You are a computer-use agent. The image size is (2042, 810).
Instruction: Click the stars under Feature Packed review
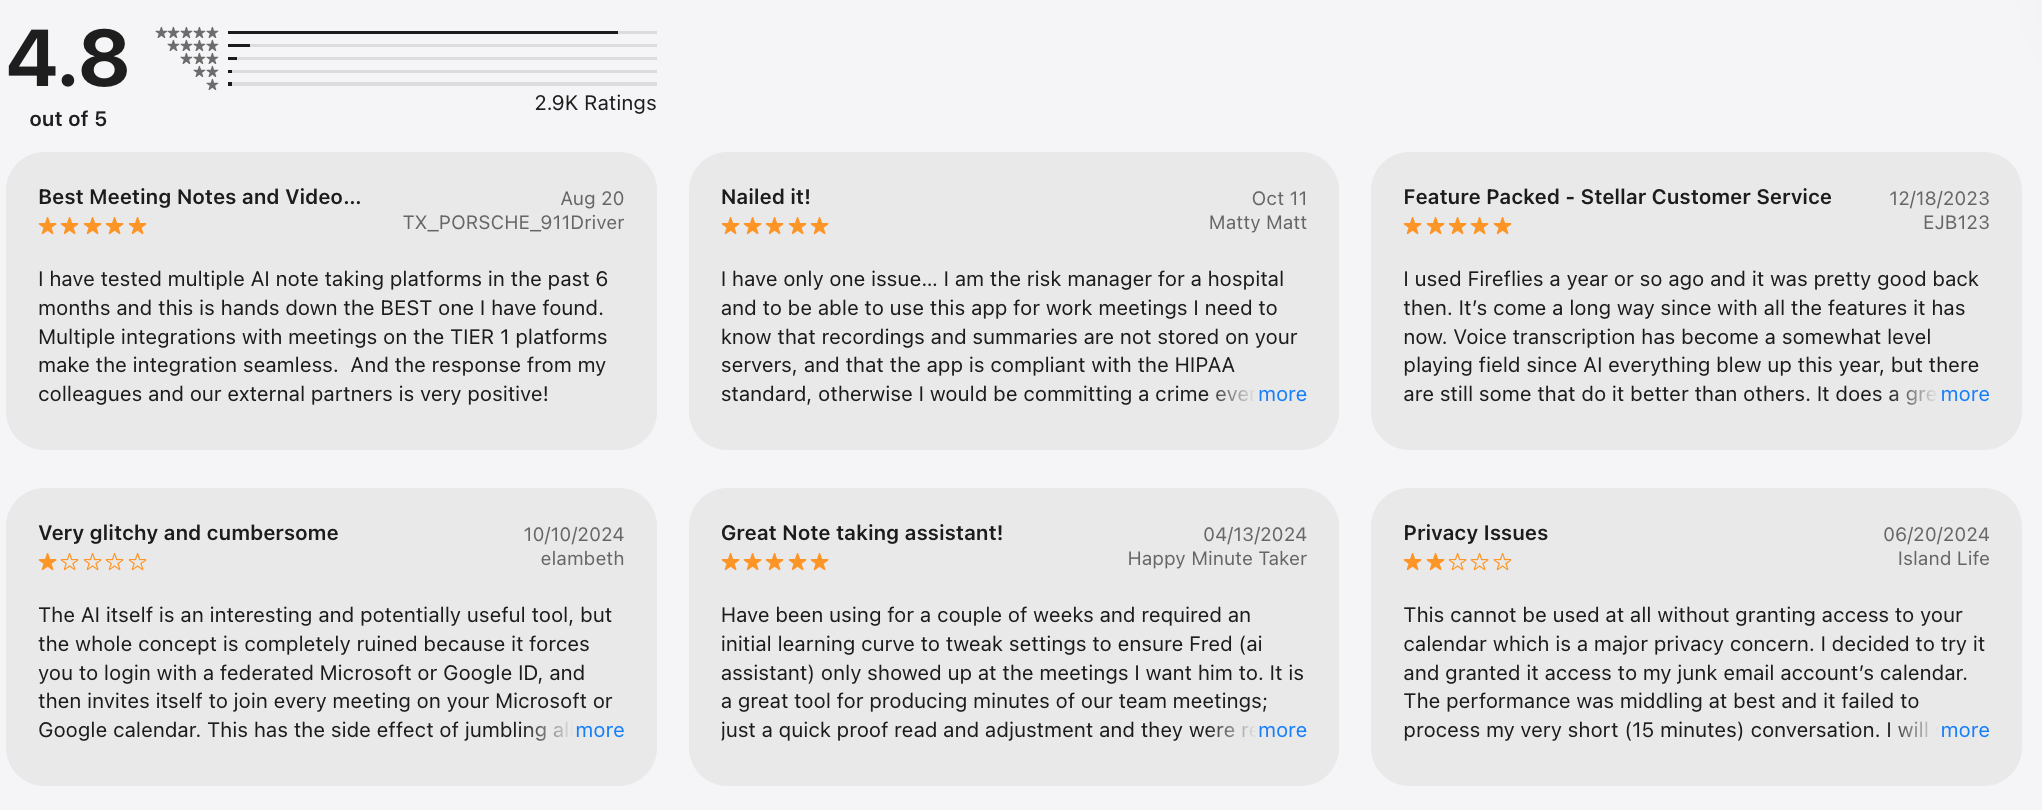[1456, 226]
